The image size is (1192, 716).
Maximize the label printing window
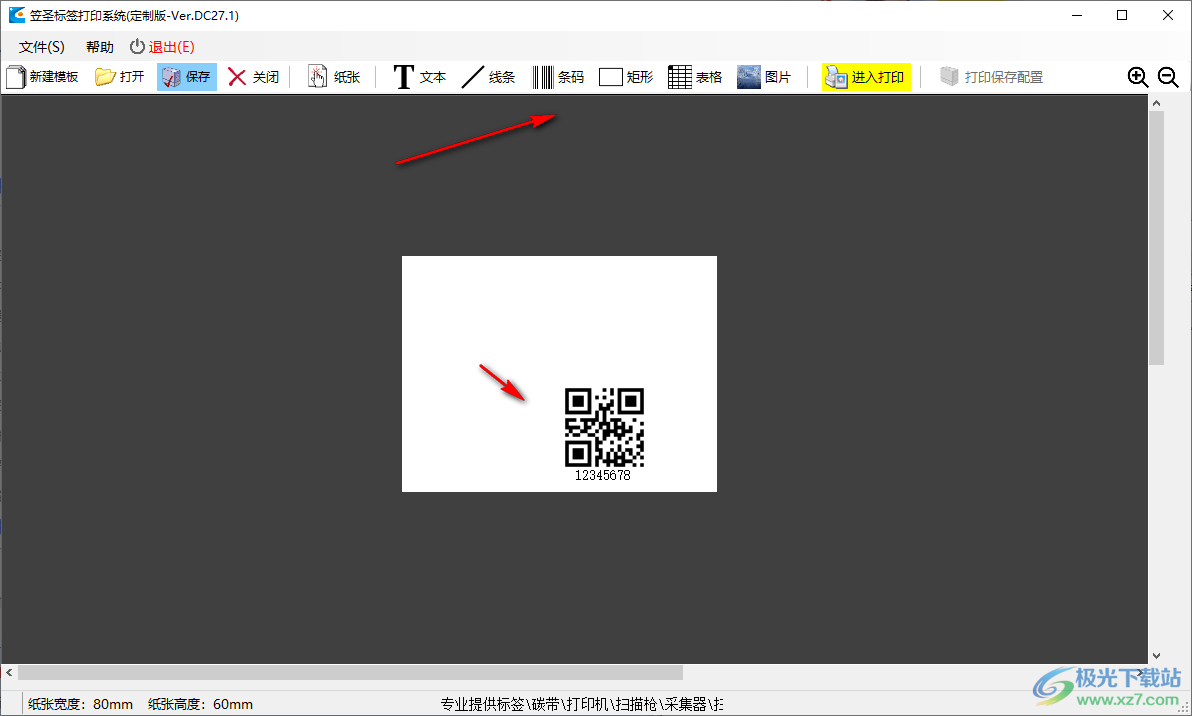(x=1122, y=15)
